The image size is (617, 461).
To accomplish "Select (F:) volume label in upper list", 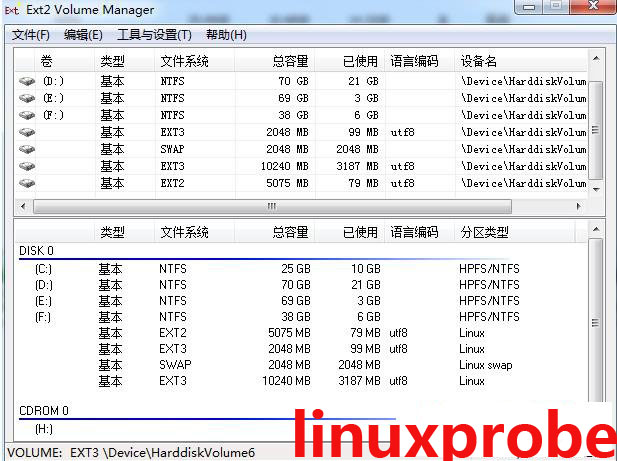I will coord(54,115).
